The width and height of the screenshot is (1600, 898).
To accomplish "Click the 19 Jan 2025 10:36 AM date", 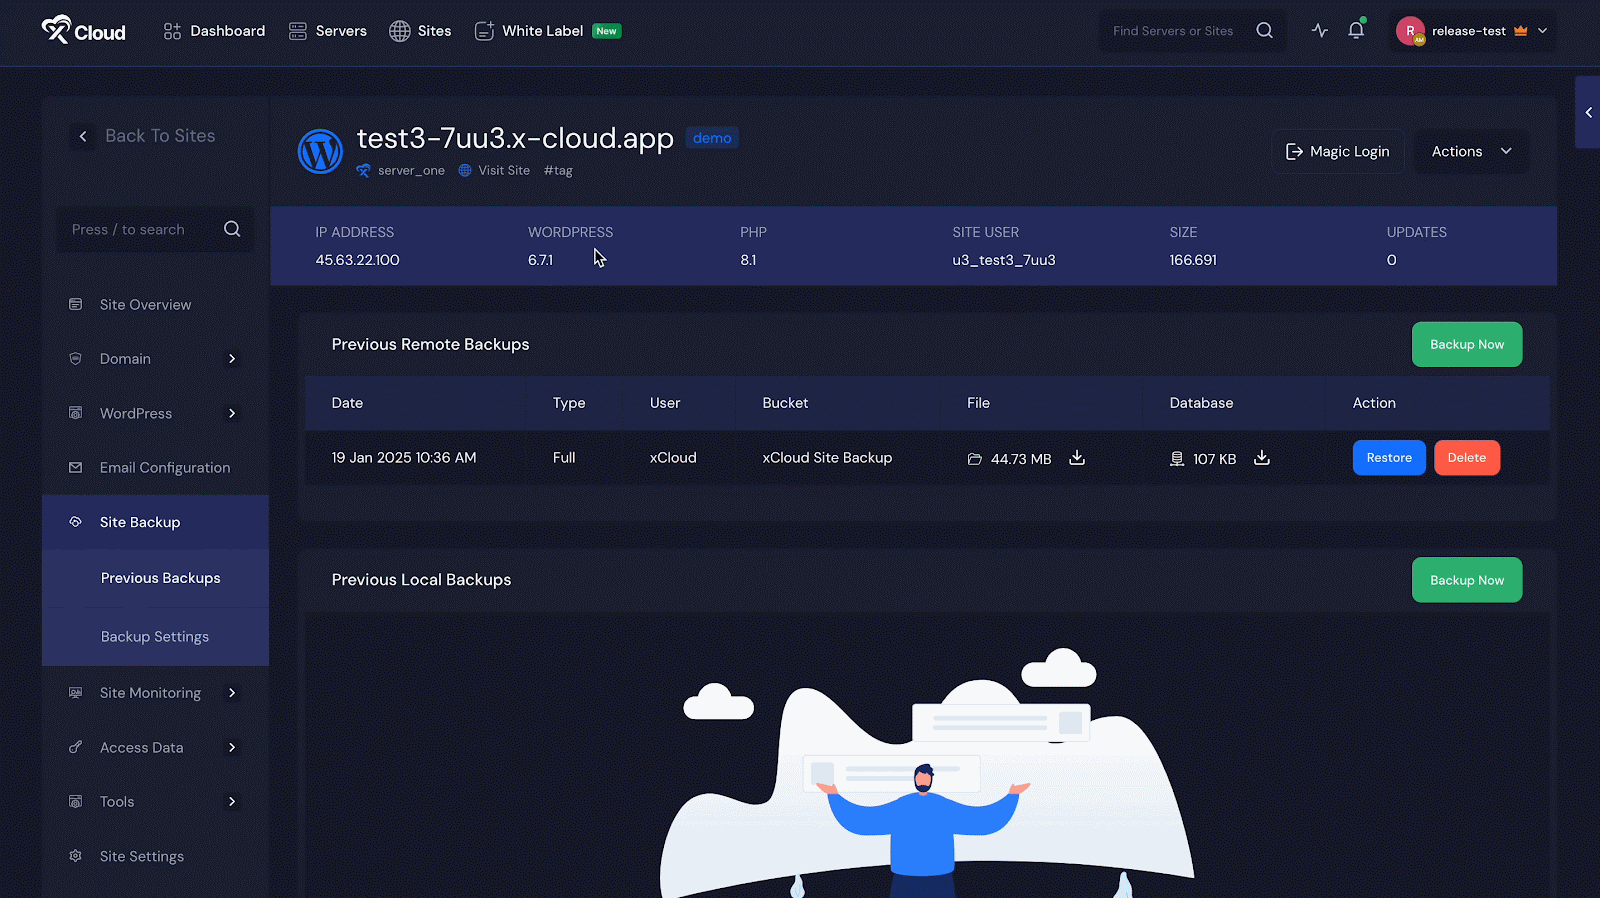I will tap(404, 458).
